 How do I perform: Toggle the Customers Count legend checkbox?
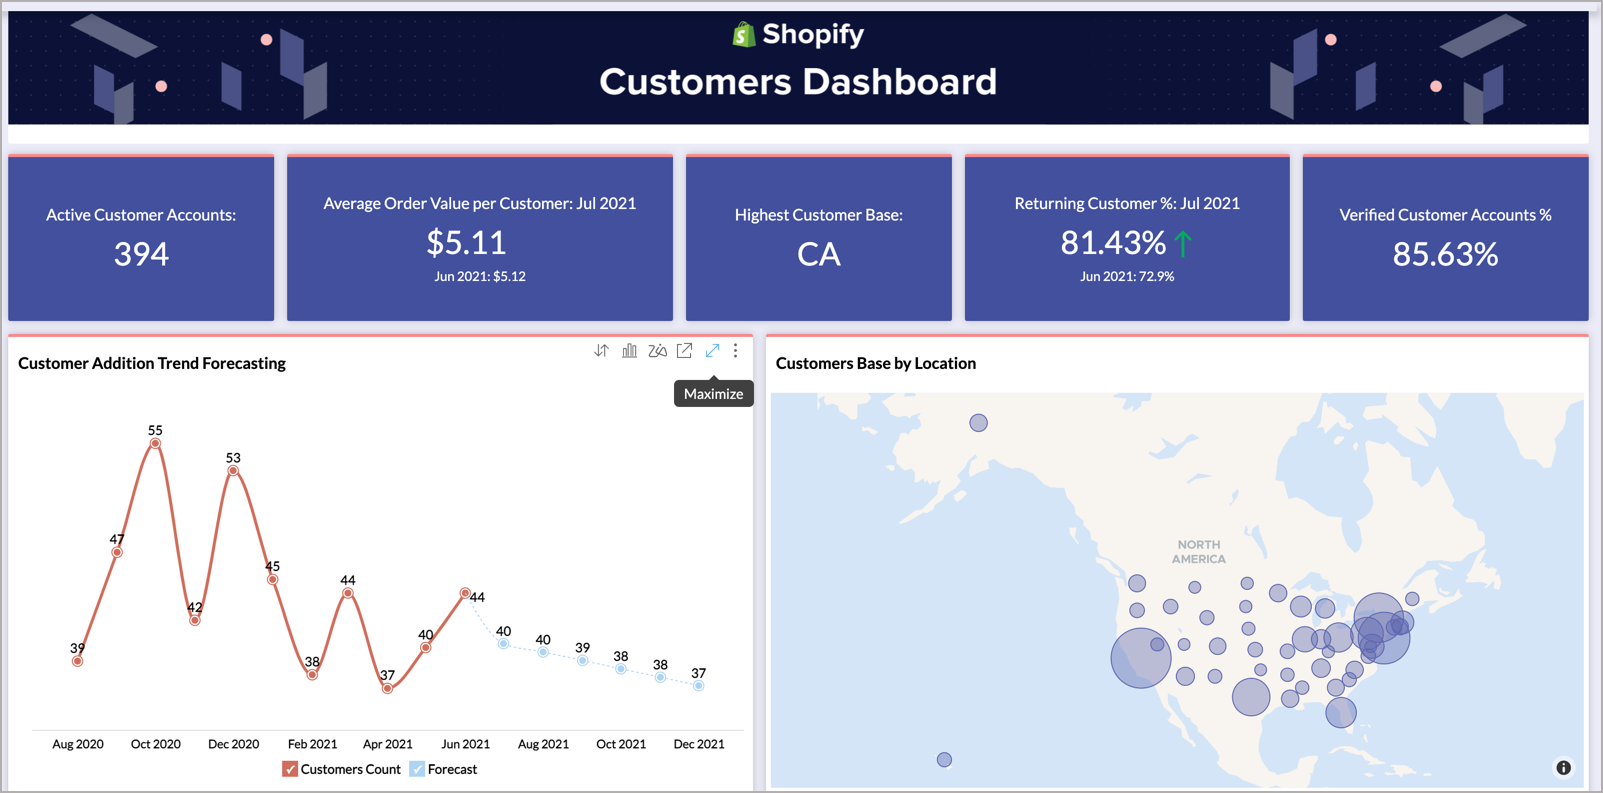(290, 769)
